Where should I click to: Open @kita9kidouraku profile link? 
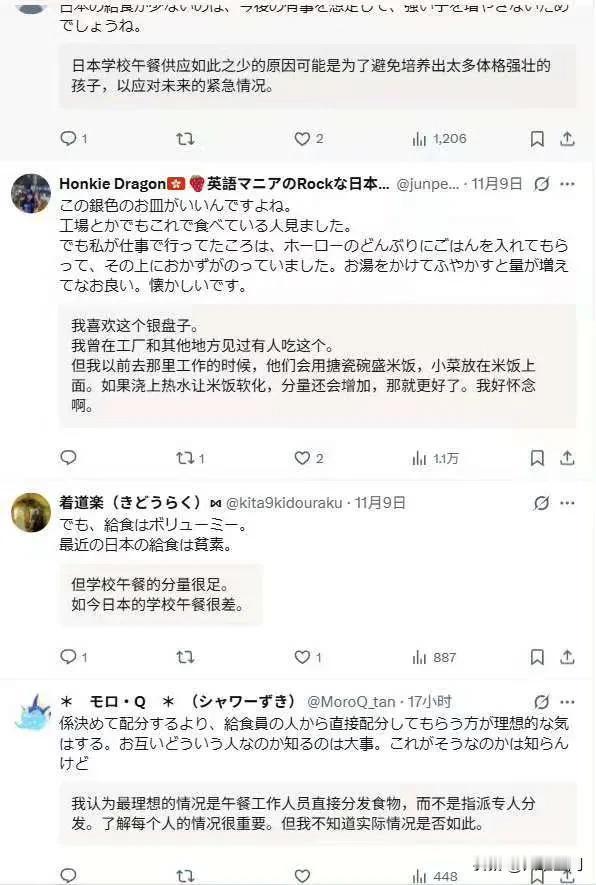pyautogui.click(x=284, y=503)
